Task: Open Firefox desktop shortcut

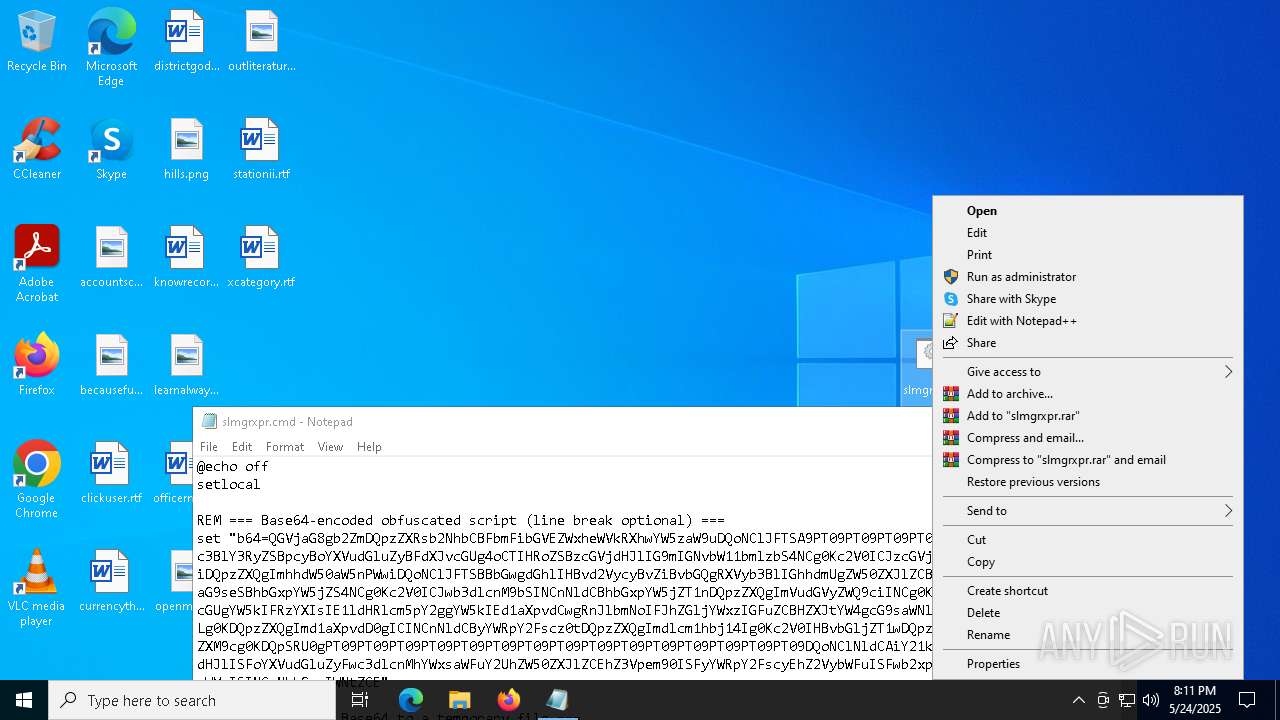Action: point(37,366)
